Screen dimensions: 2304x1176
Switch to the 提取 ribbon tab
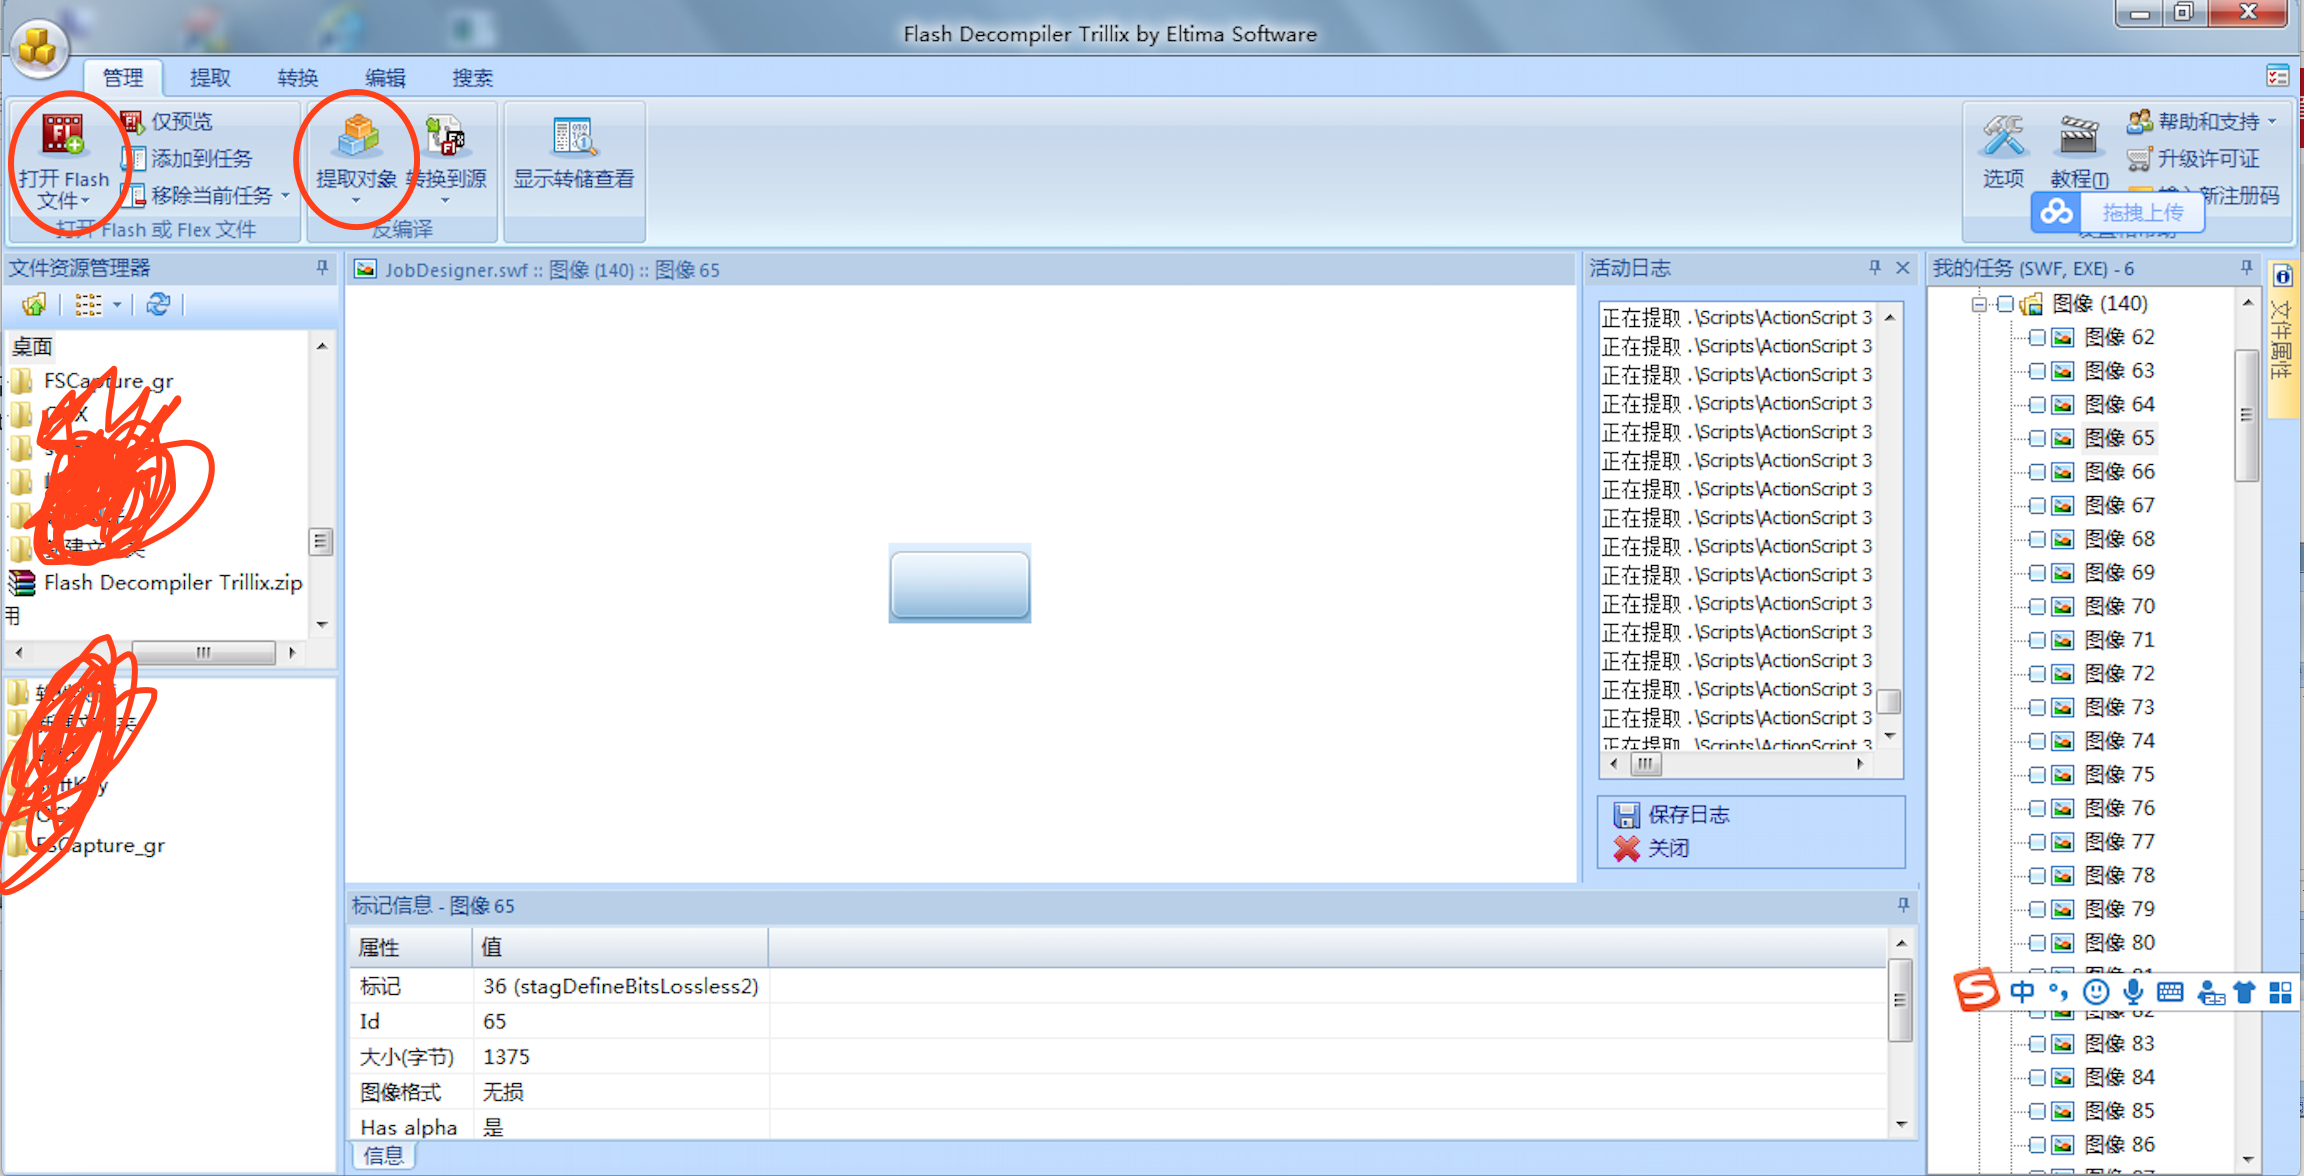pyautogui.click(x=210, y=78)
